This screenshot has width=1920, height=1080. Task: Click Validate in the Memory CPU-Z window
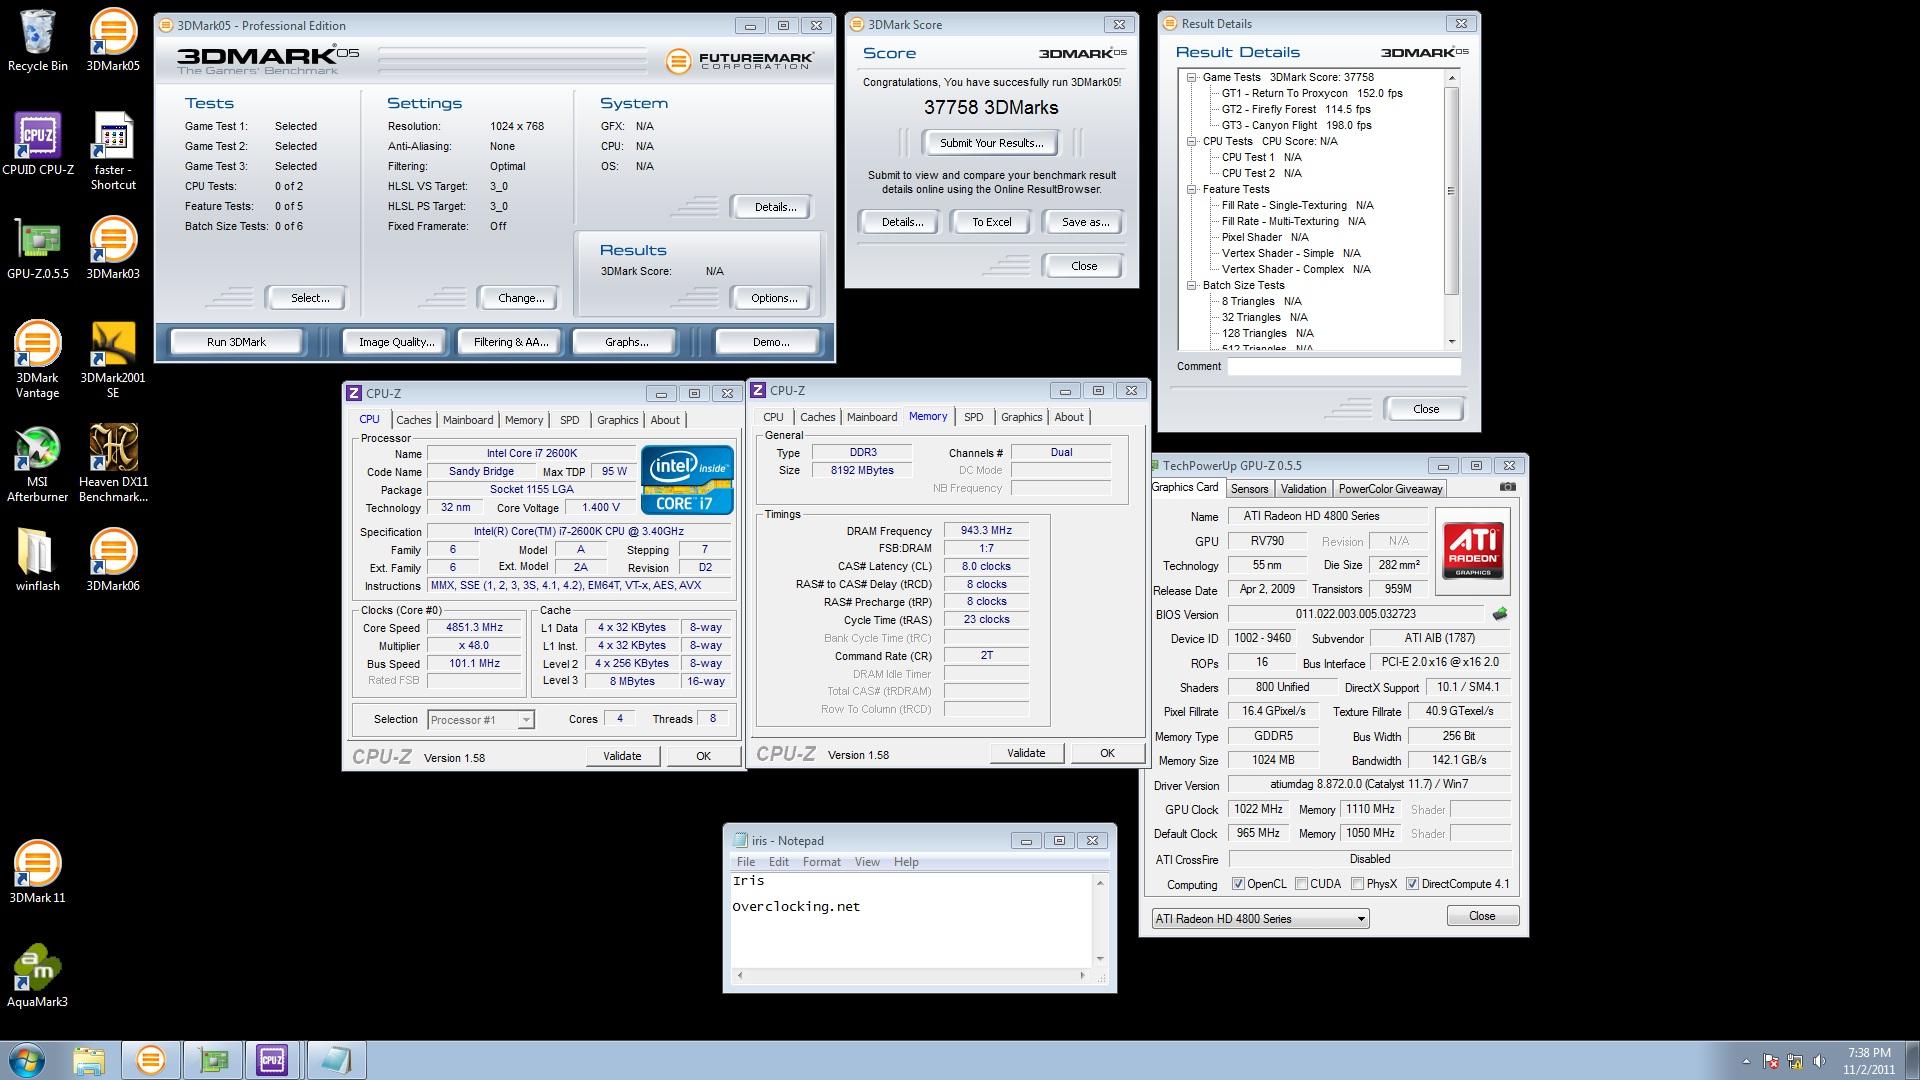click(x=1026, y=753)
